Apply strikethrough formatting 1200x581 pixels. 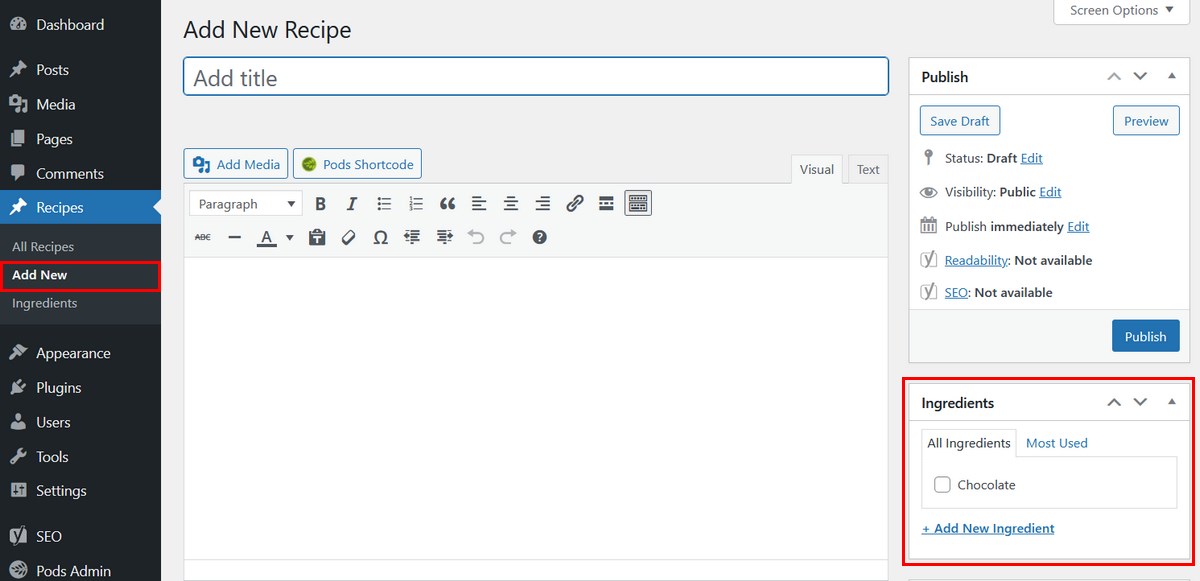(202, 237)
